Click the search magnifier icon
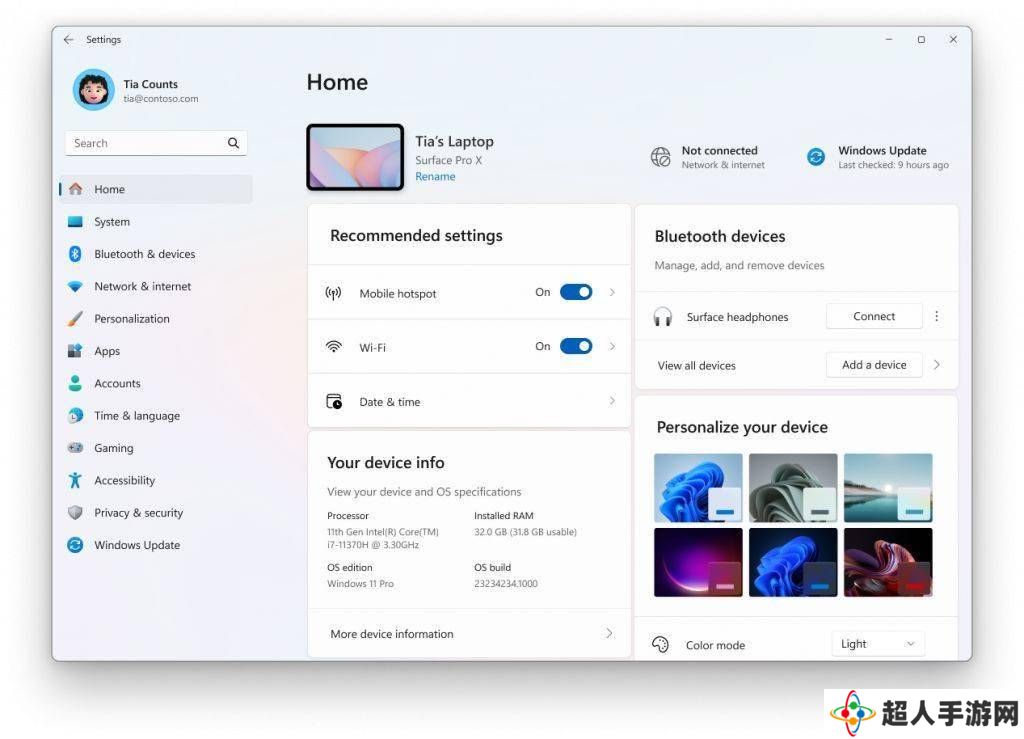Screen dimensions: 1024x739 point(233,143)
